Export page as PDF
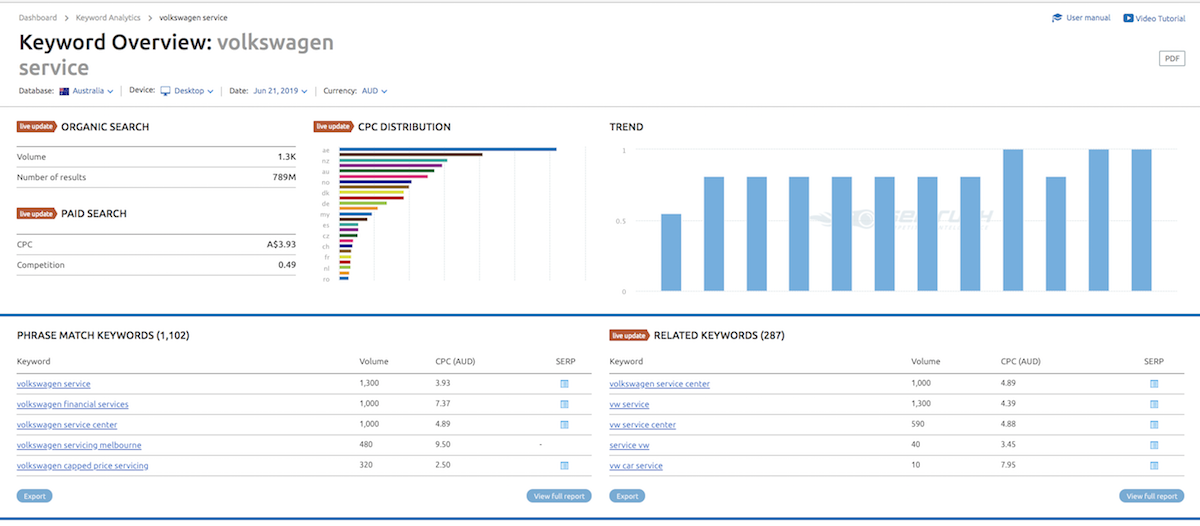 [x=1171, y=59]
